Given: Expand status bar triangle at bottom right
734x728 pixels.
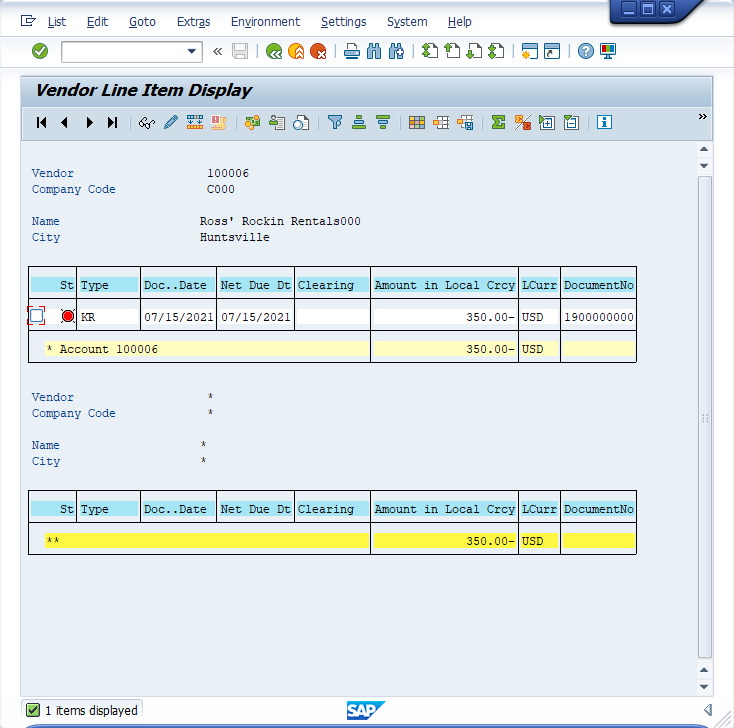Looking at the screenshot, I should [708, 710].
